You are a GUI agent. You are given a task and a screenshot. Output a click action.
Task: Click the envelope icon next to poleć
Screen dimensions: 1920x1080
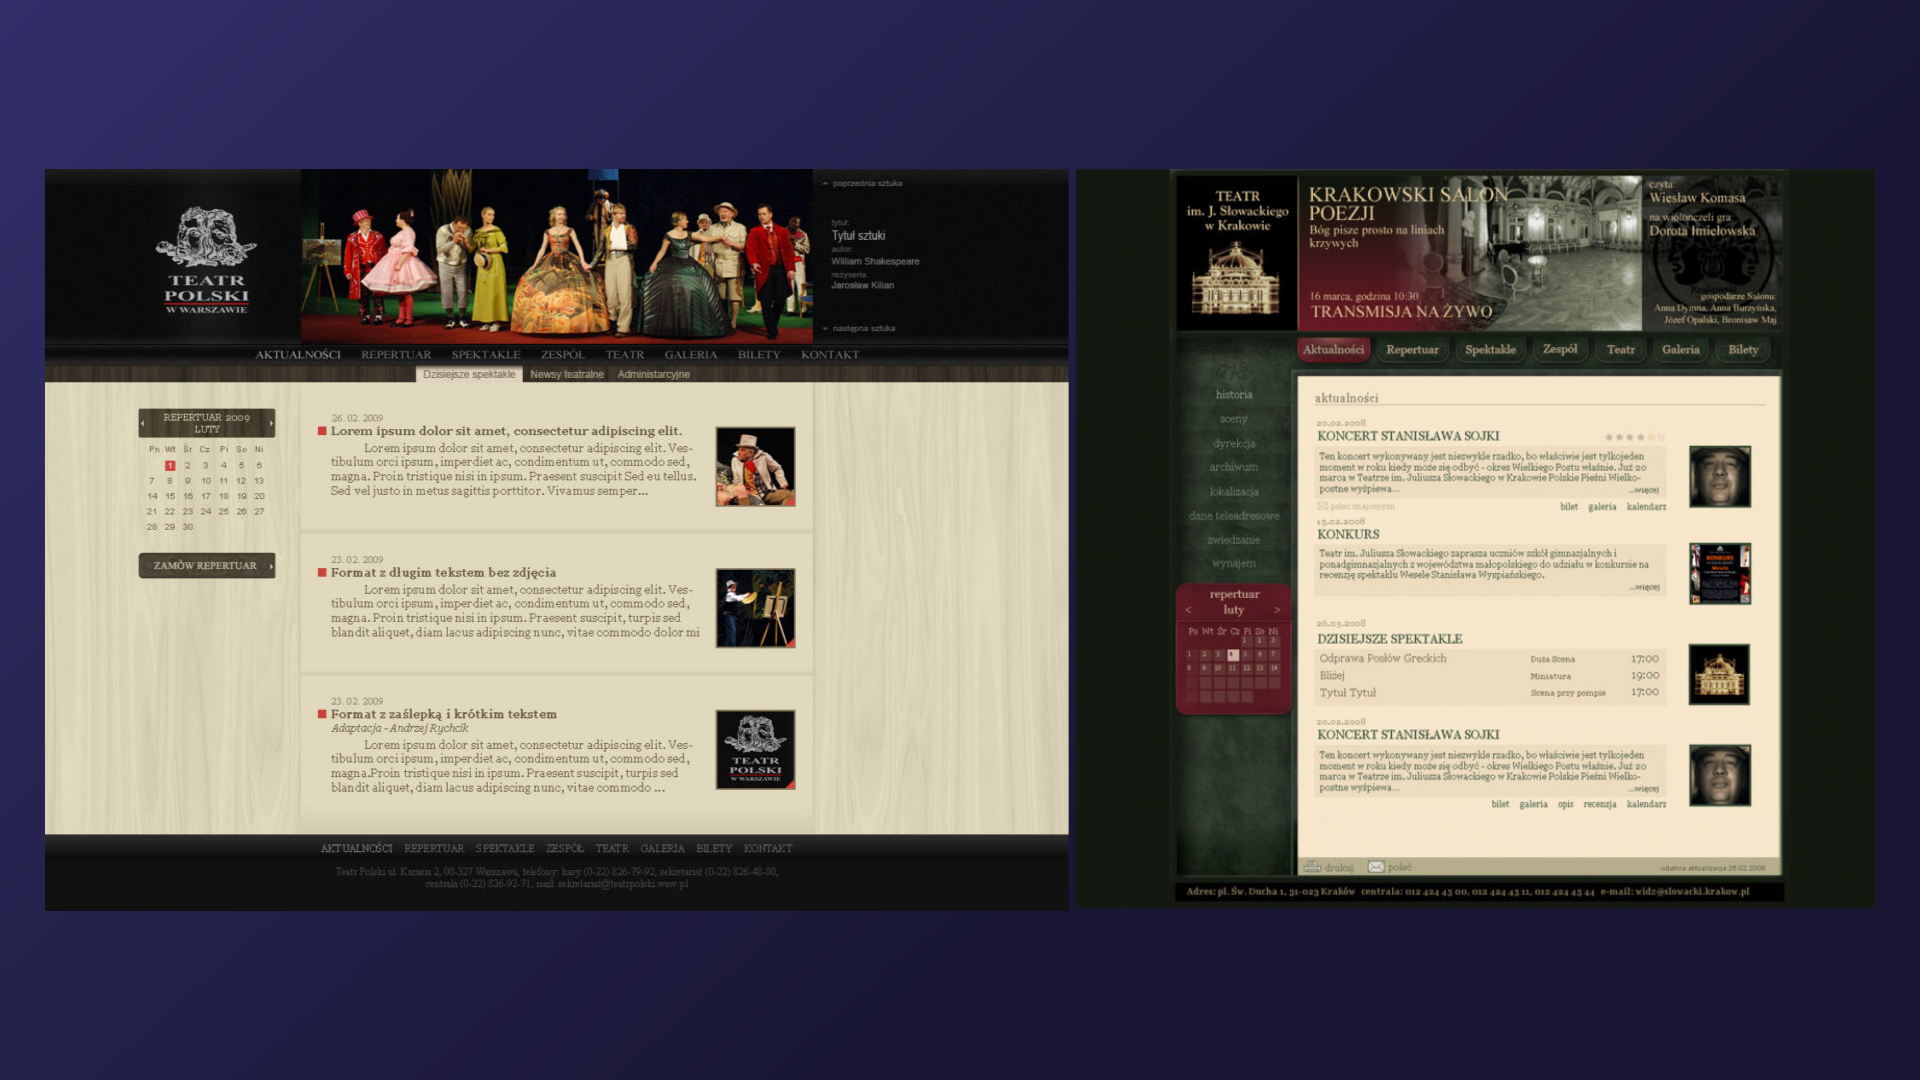coord(1376,867)
